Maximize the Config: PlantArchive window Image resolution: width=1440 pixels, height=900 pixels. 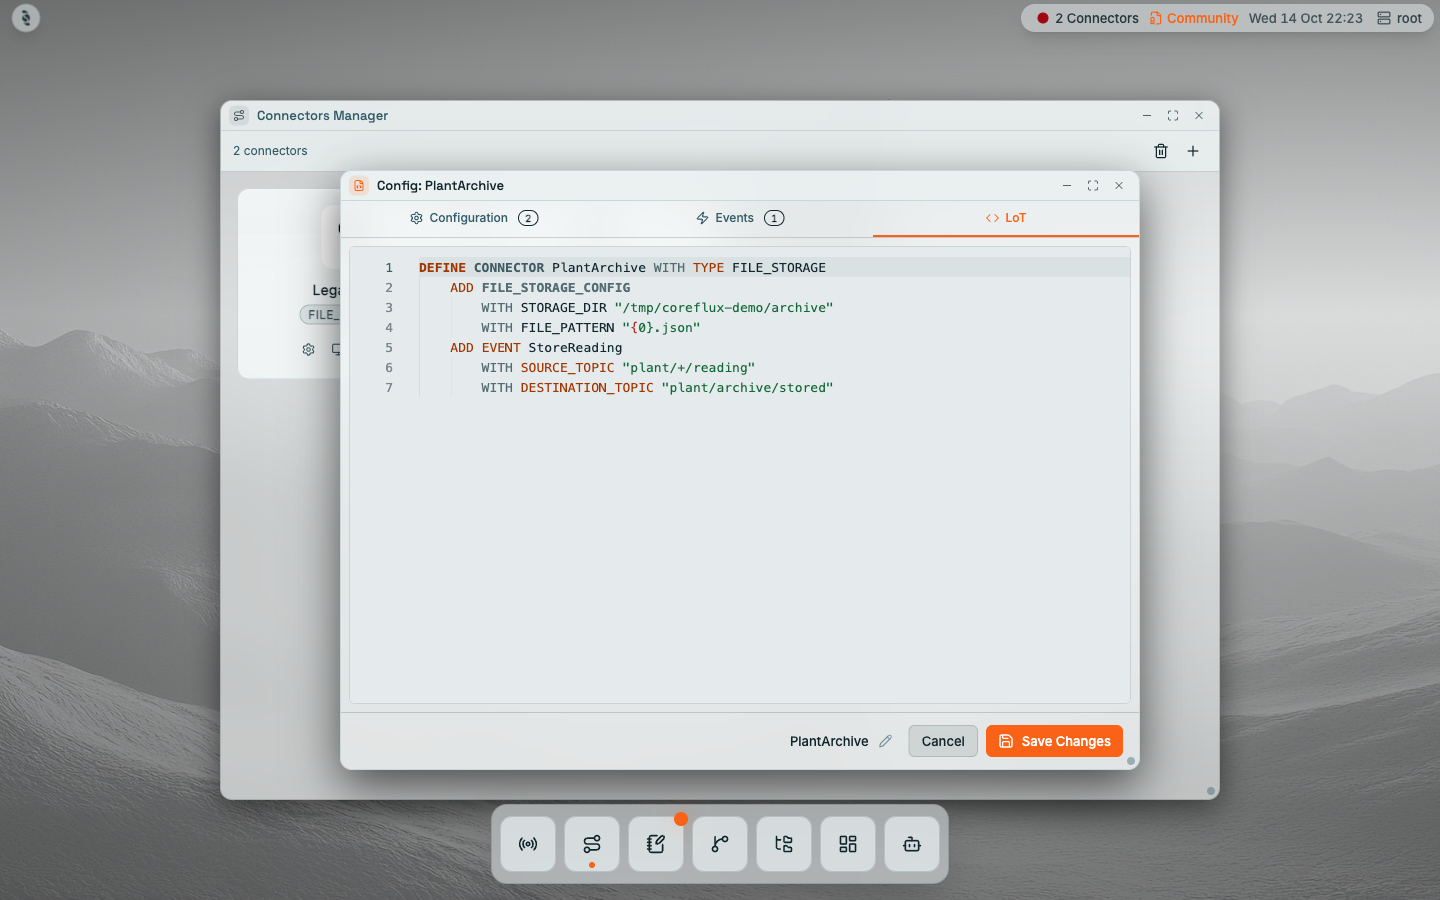point(1093,185)
